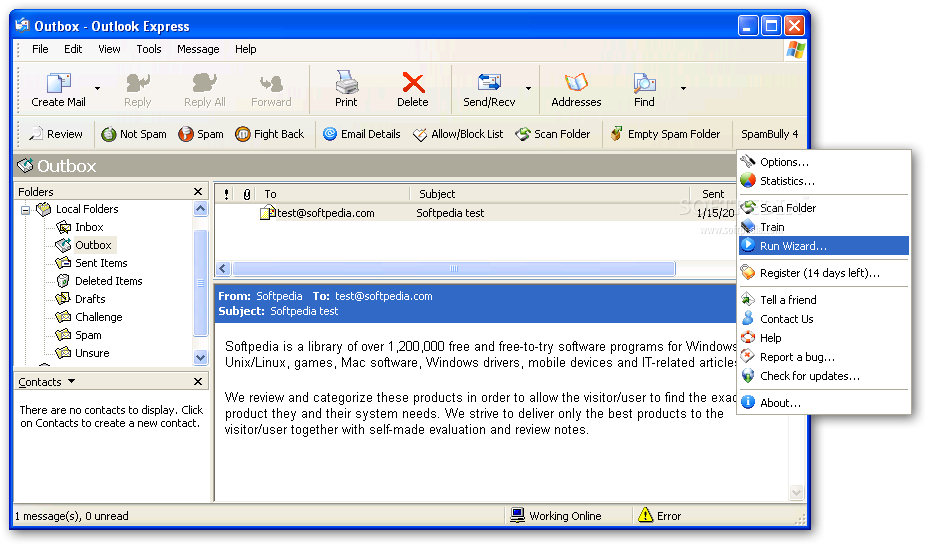Open the Send/Recv dropdown arrow
This screenshot has width=927, height=545.
coord(528,89)
